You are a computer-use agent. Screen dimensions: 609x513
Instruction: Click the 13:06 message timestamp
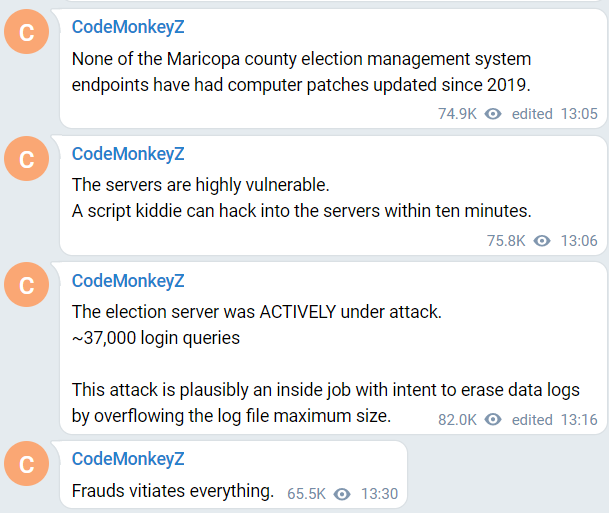tap(579, 241)
